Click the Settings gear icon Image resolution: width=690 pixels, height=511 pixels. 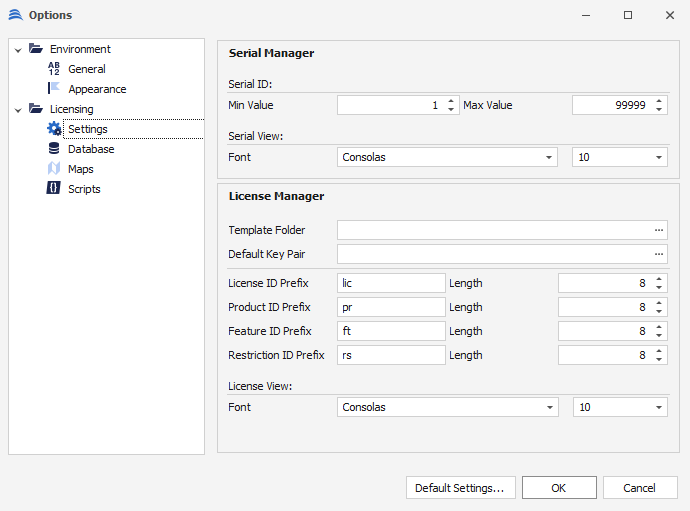pyautogui.click(x=54, y=129)
